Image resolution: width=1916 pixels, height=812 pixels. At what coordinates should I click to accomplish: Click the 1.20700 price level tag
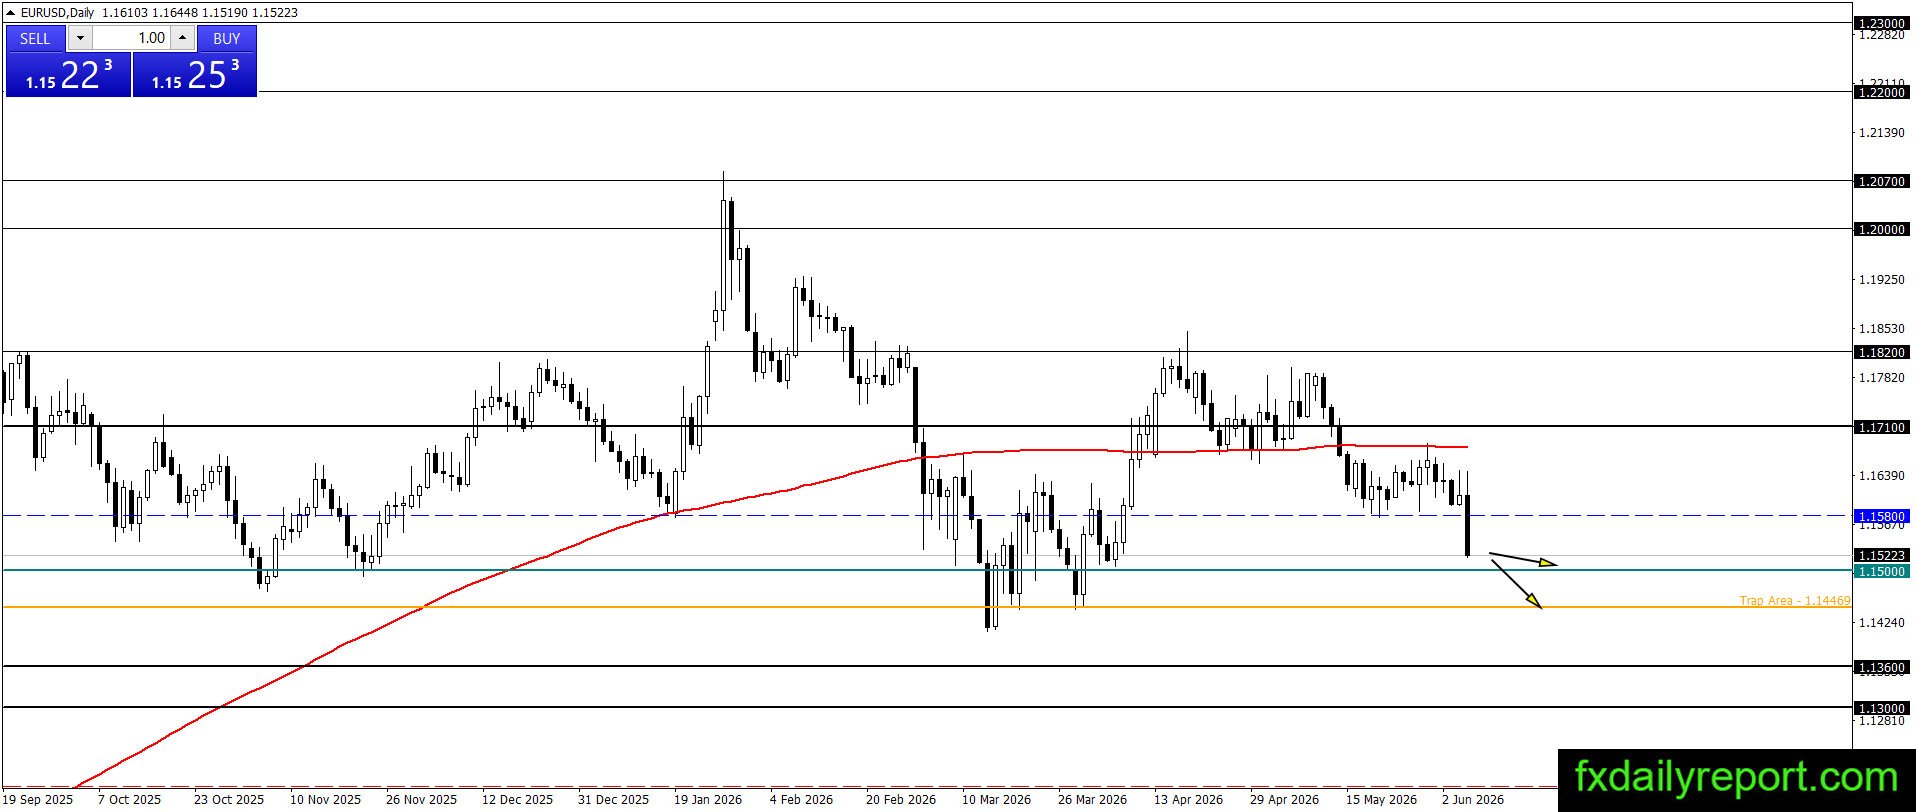click(1881, 181)
